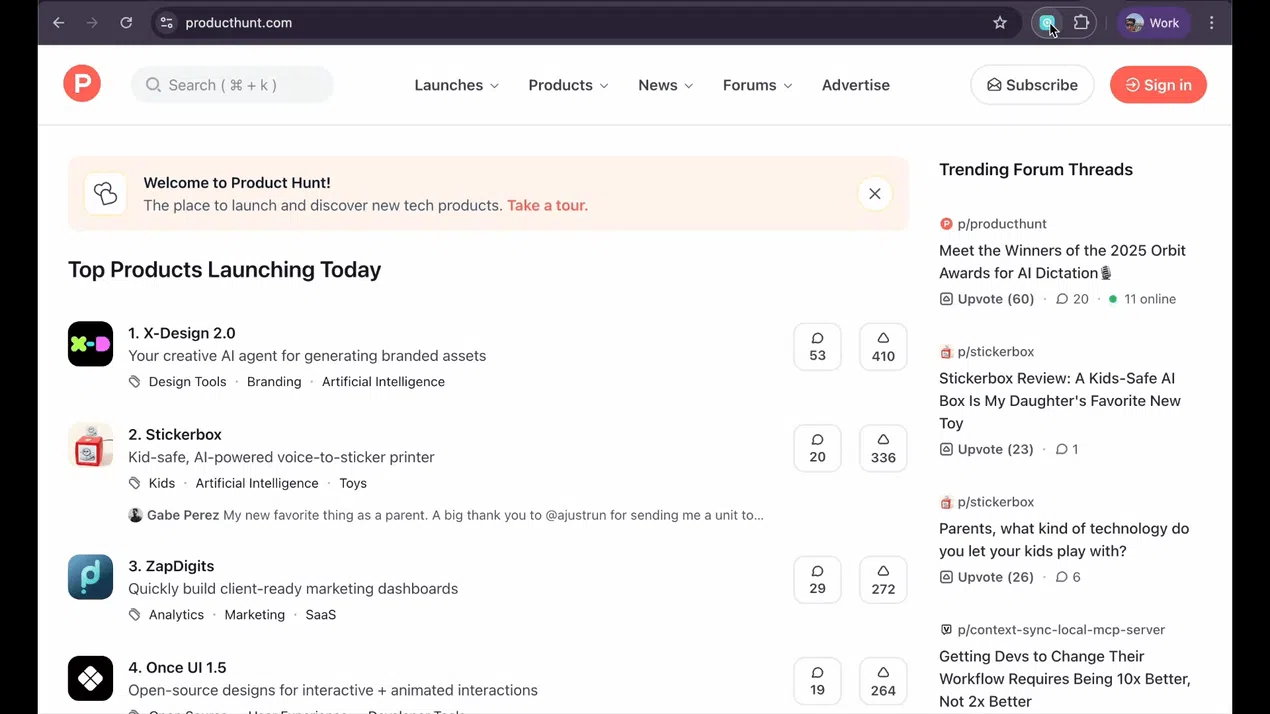Expand the Forums dropdown menu
Viewport: 1270px width, 714px height.
[x=758, y=85]
